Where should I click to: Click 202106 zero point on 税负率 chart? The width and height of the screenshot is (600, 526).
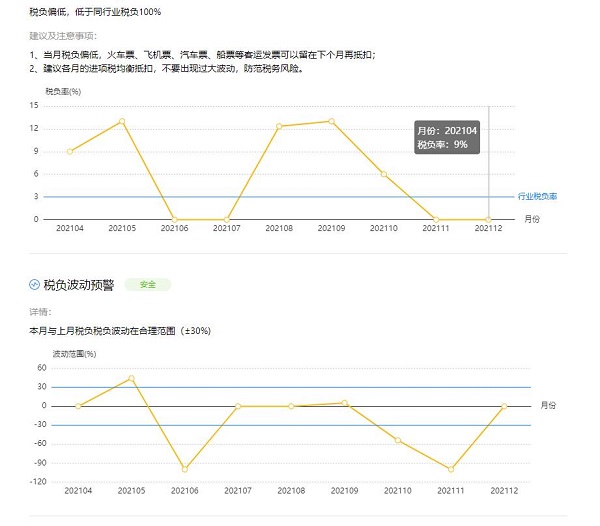(174, 219)
